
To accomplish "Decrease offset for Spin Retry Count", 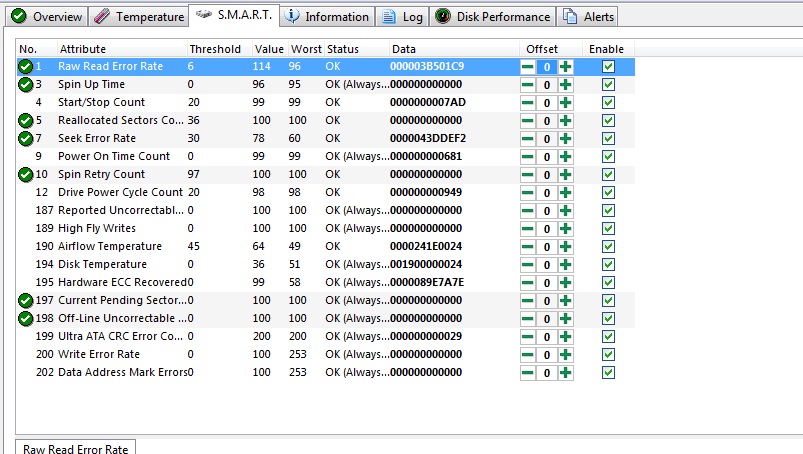I will click(527, 175).
